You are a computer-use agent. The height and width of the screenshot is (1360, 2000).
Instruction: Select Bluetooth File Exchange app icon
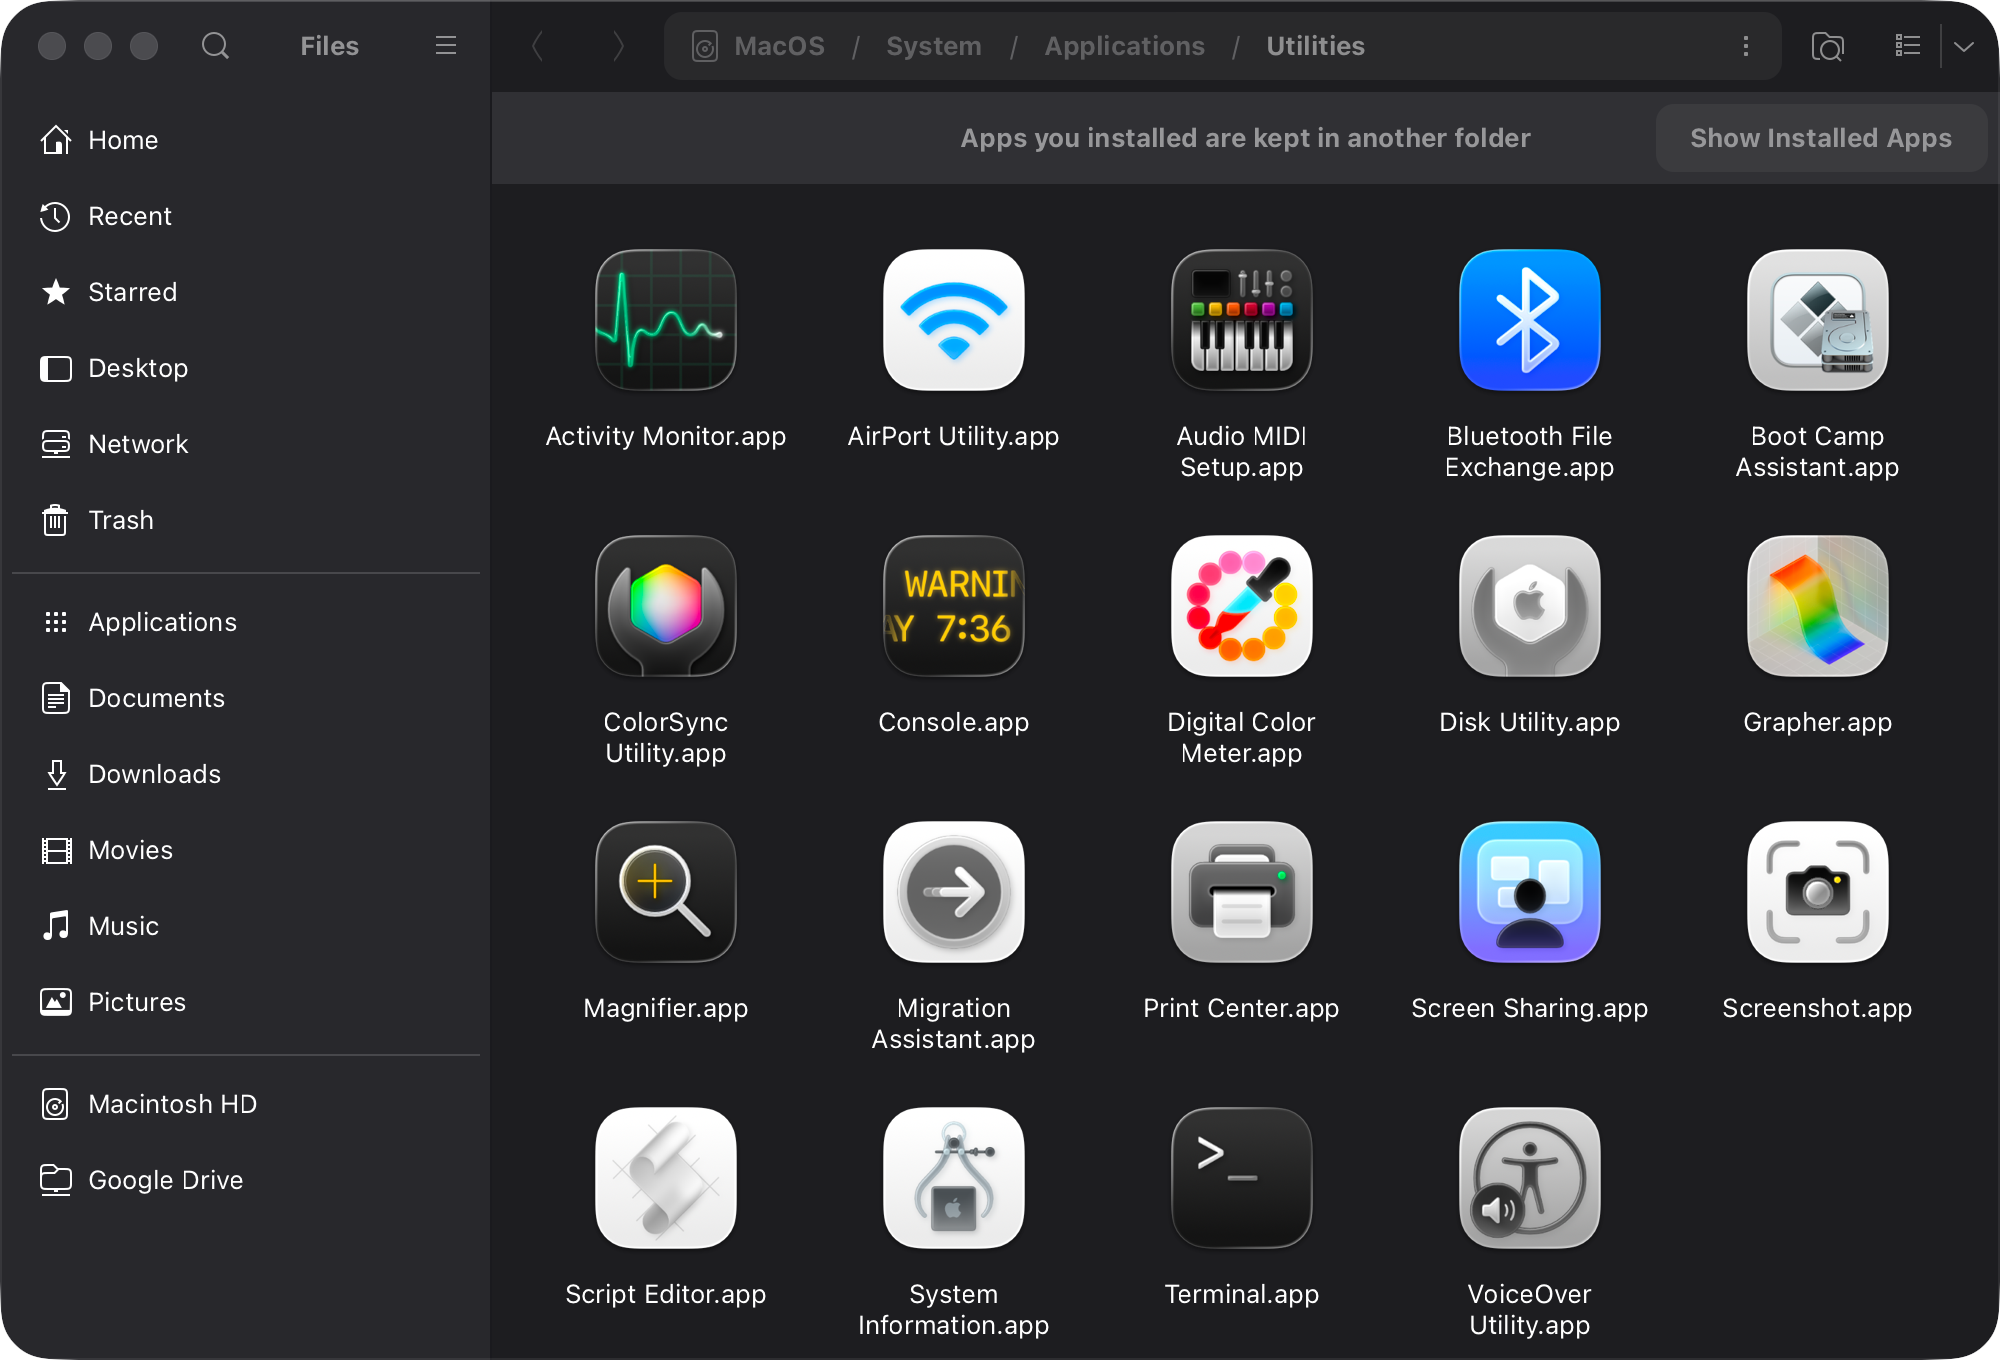1529,320
